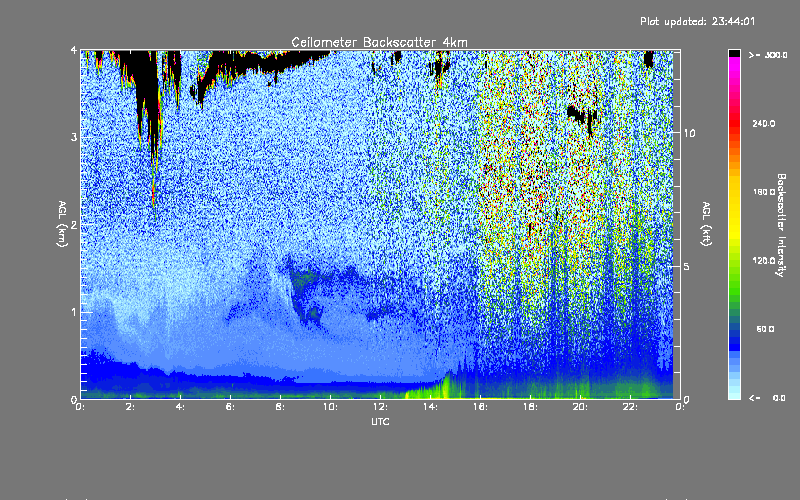The image size is (800, 500).
Task: Click the '120.0' colorbar value
Action: (x=764, y=260)
